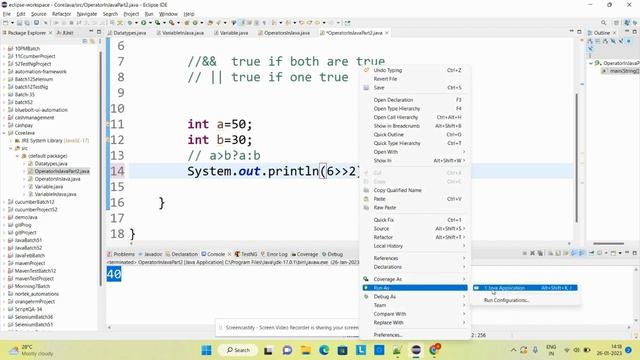This screenshot has height=360, width=640.
Task: Open Microsoft Edge from the taskbar
Action: pyautogui.click(x=324, y=350)
